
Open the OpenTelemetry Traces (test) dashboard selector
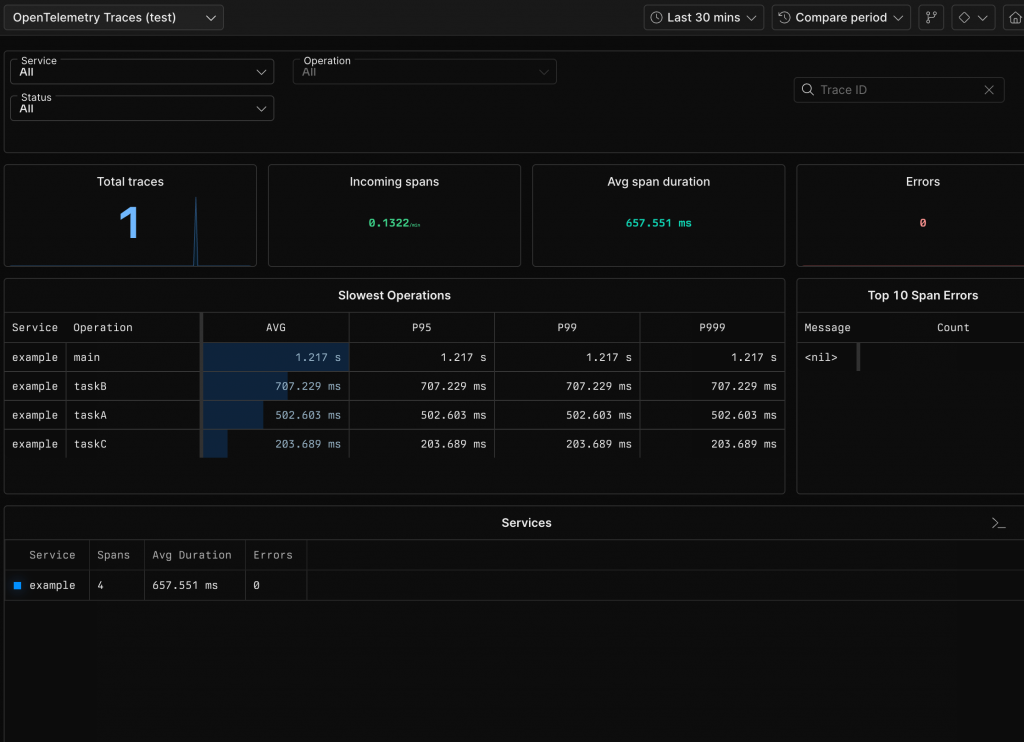point(114,18)
